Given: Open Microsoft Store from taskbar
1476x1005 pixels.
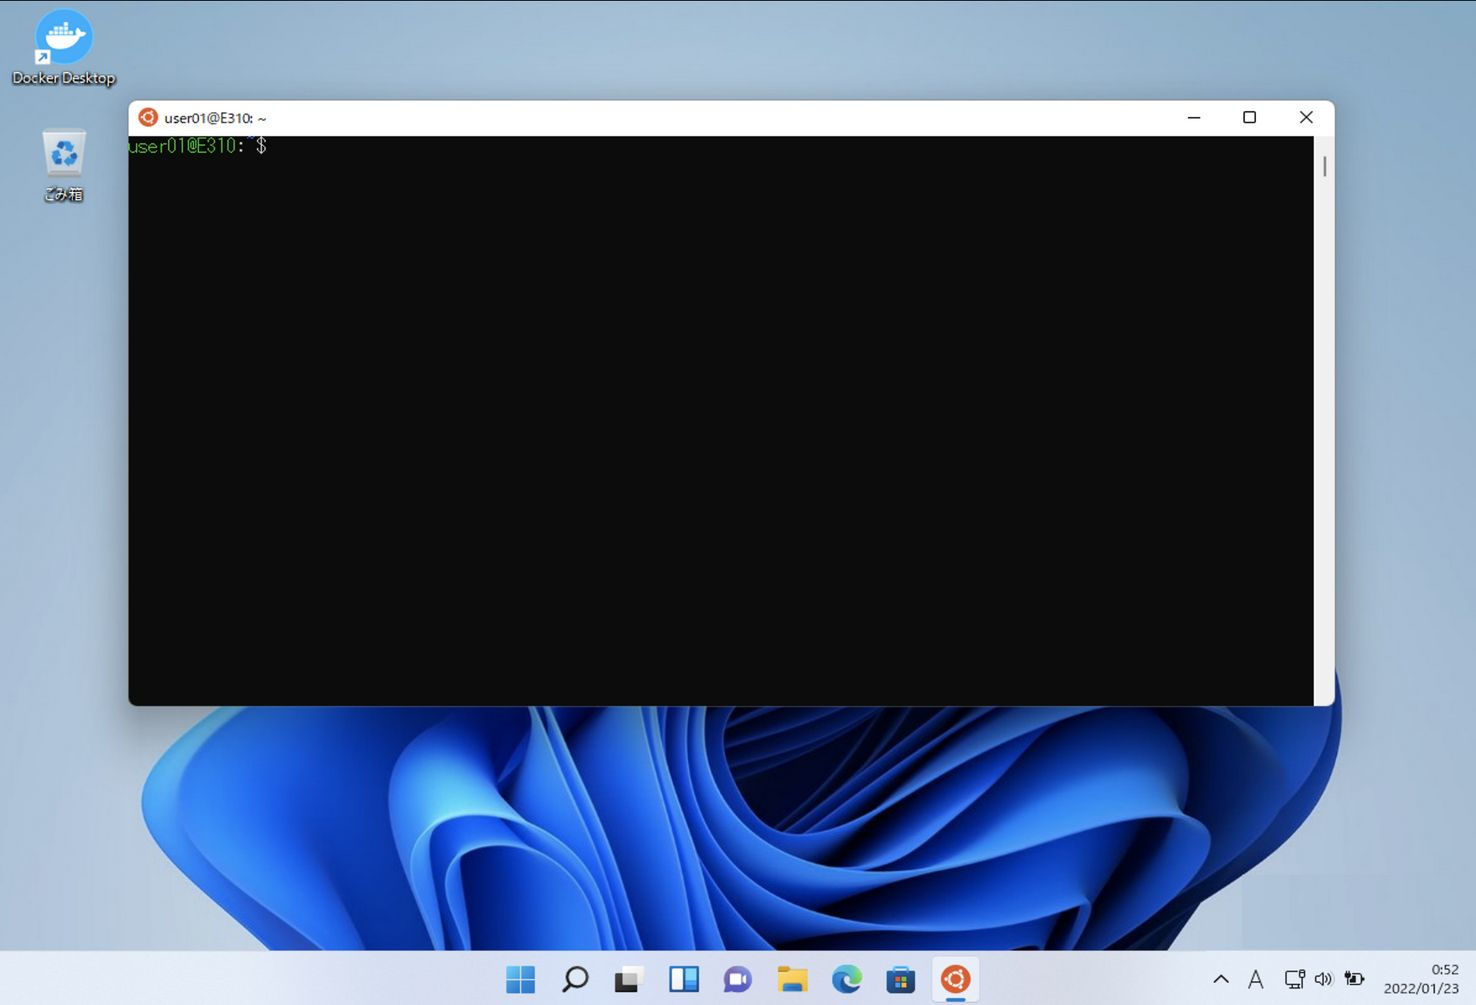Looking at the screenshot, I should (901, 979).
